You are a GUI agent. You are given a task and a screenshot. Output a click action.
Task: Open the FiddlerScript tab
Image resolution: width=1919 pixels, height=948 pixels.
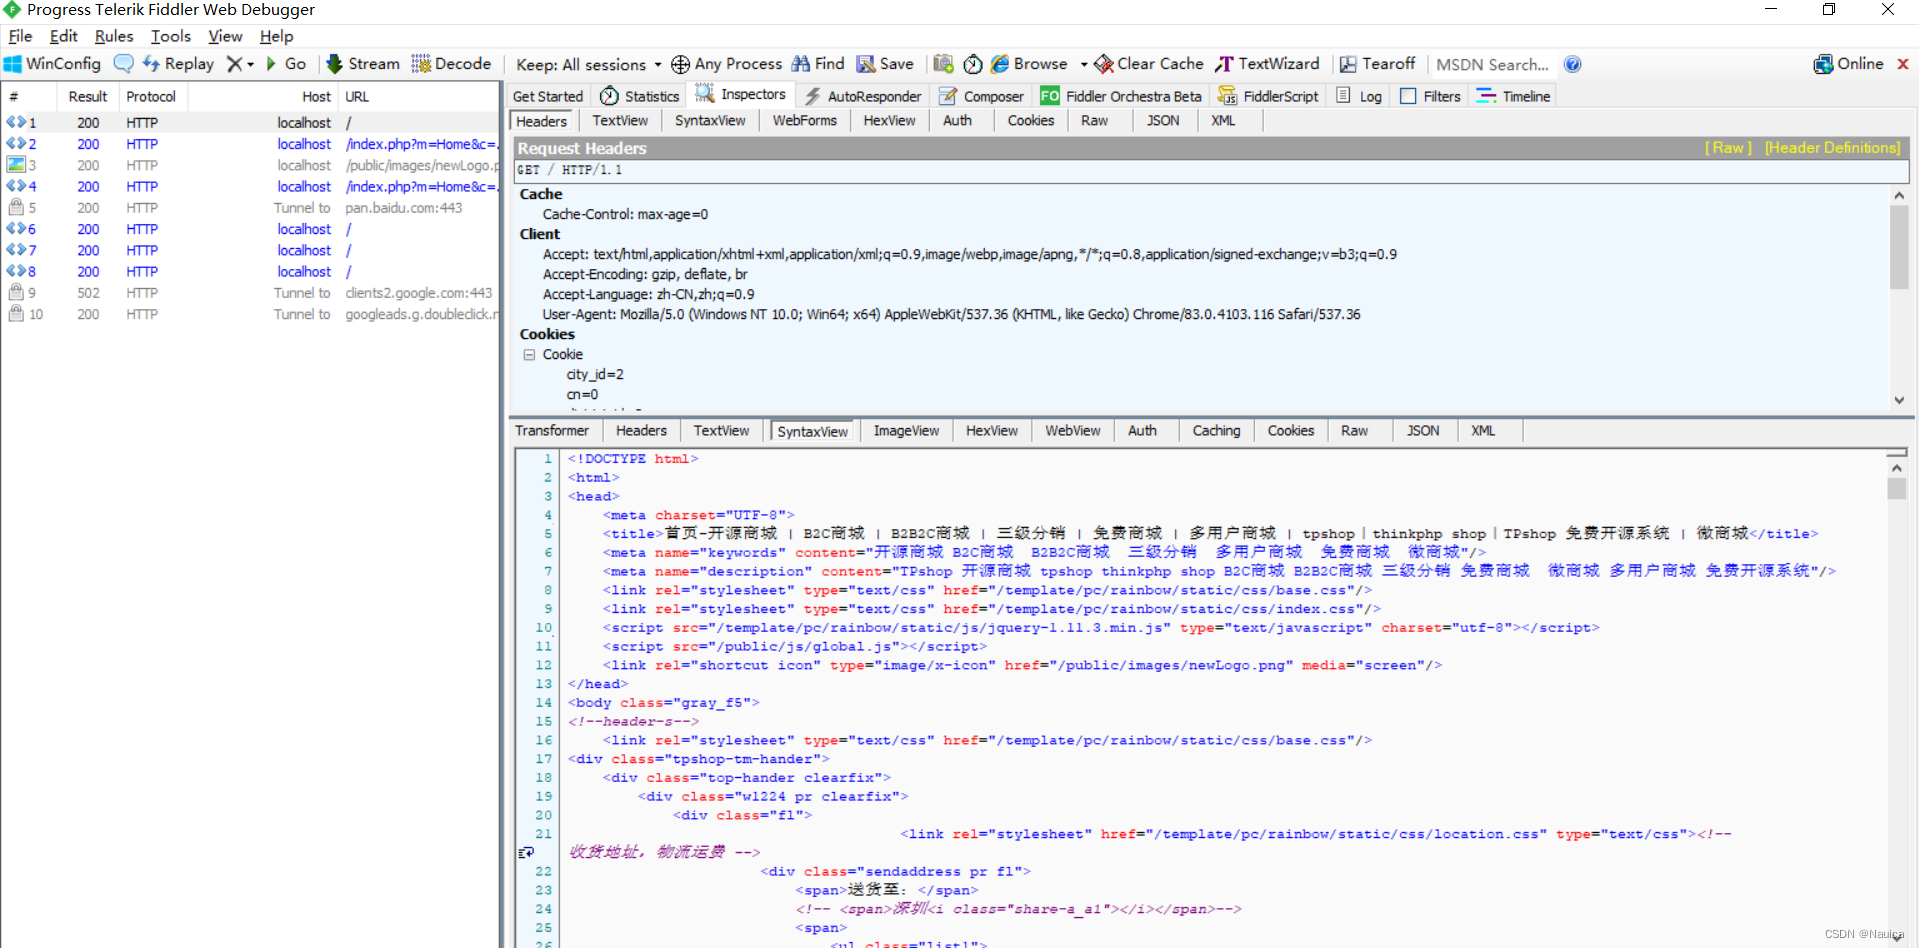click(1268, 96)
